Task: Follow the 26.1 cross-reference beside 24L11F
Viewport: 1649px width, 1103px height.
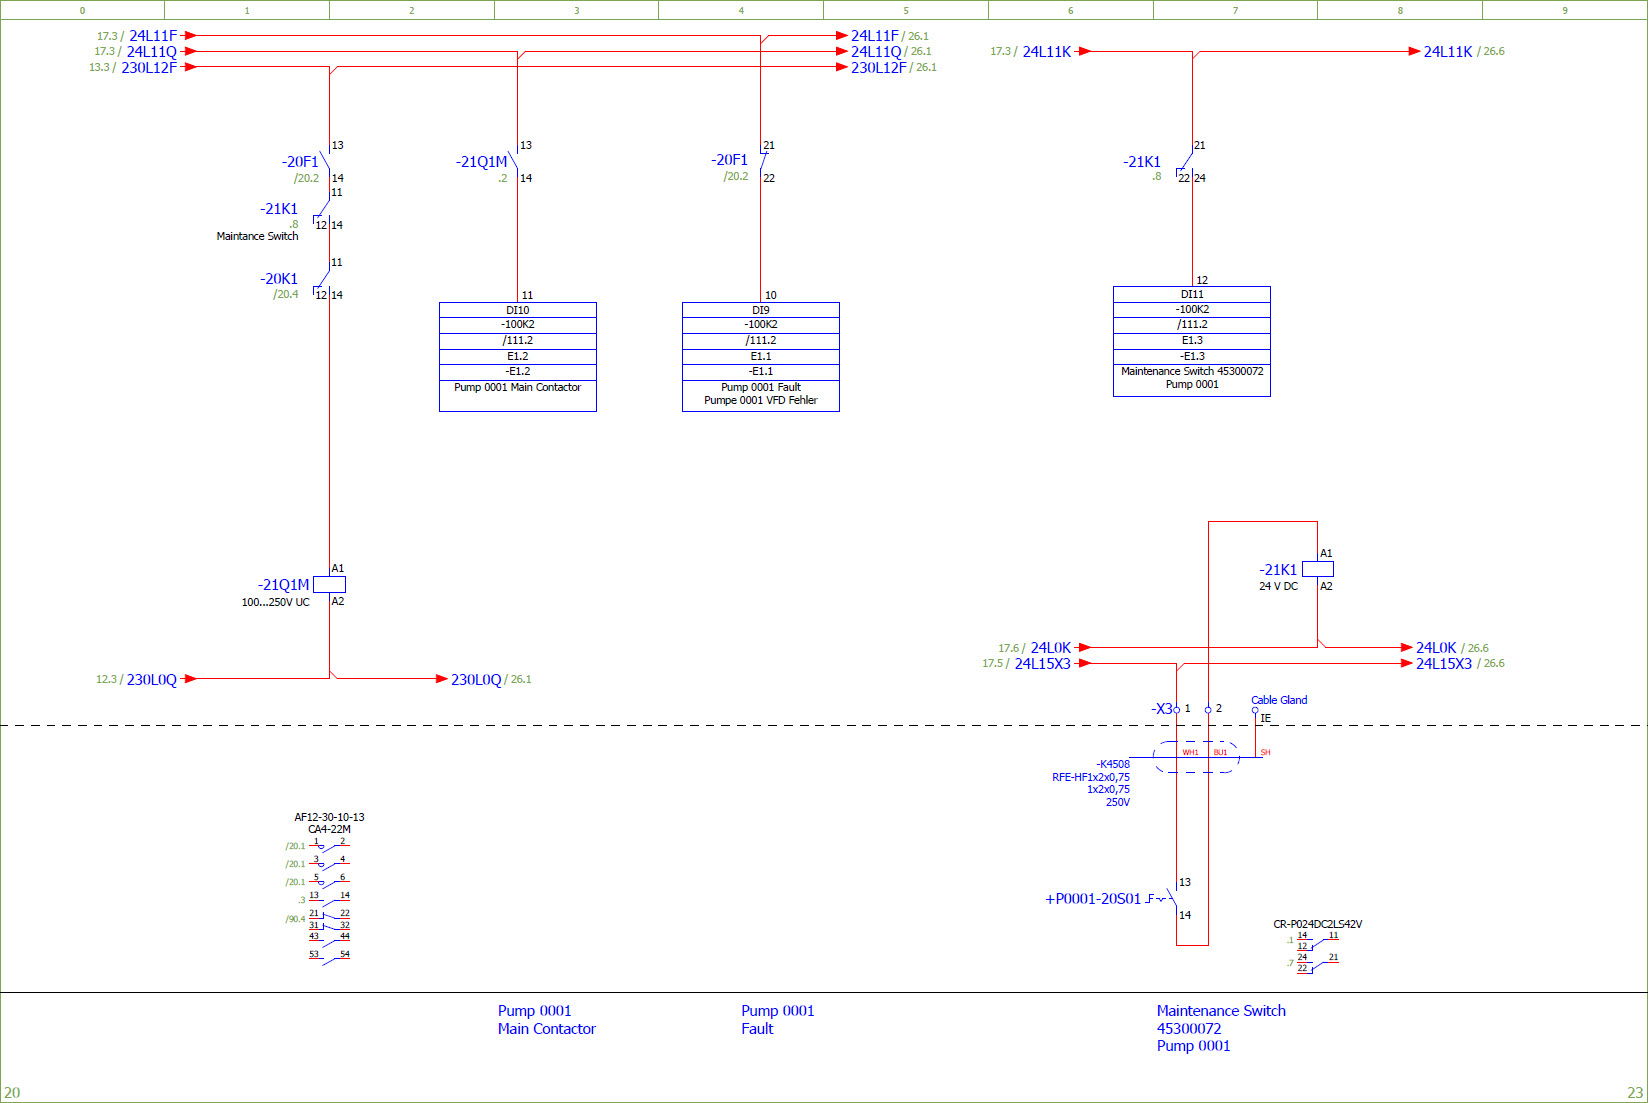Action: [918, 36]
